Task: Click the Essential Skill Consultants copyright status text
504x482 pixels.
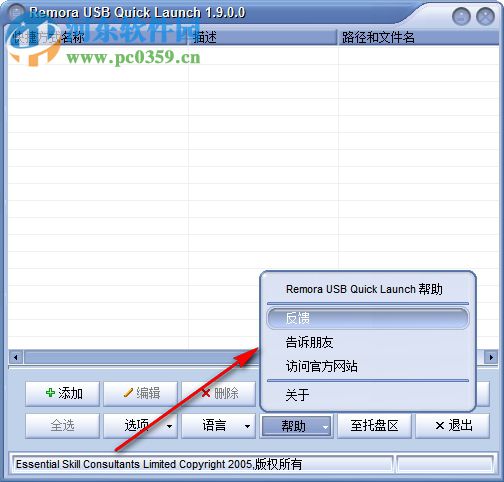Action: 159,464
